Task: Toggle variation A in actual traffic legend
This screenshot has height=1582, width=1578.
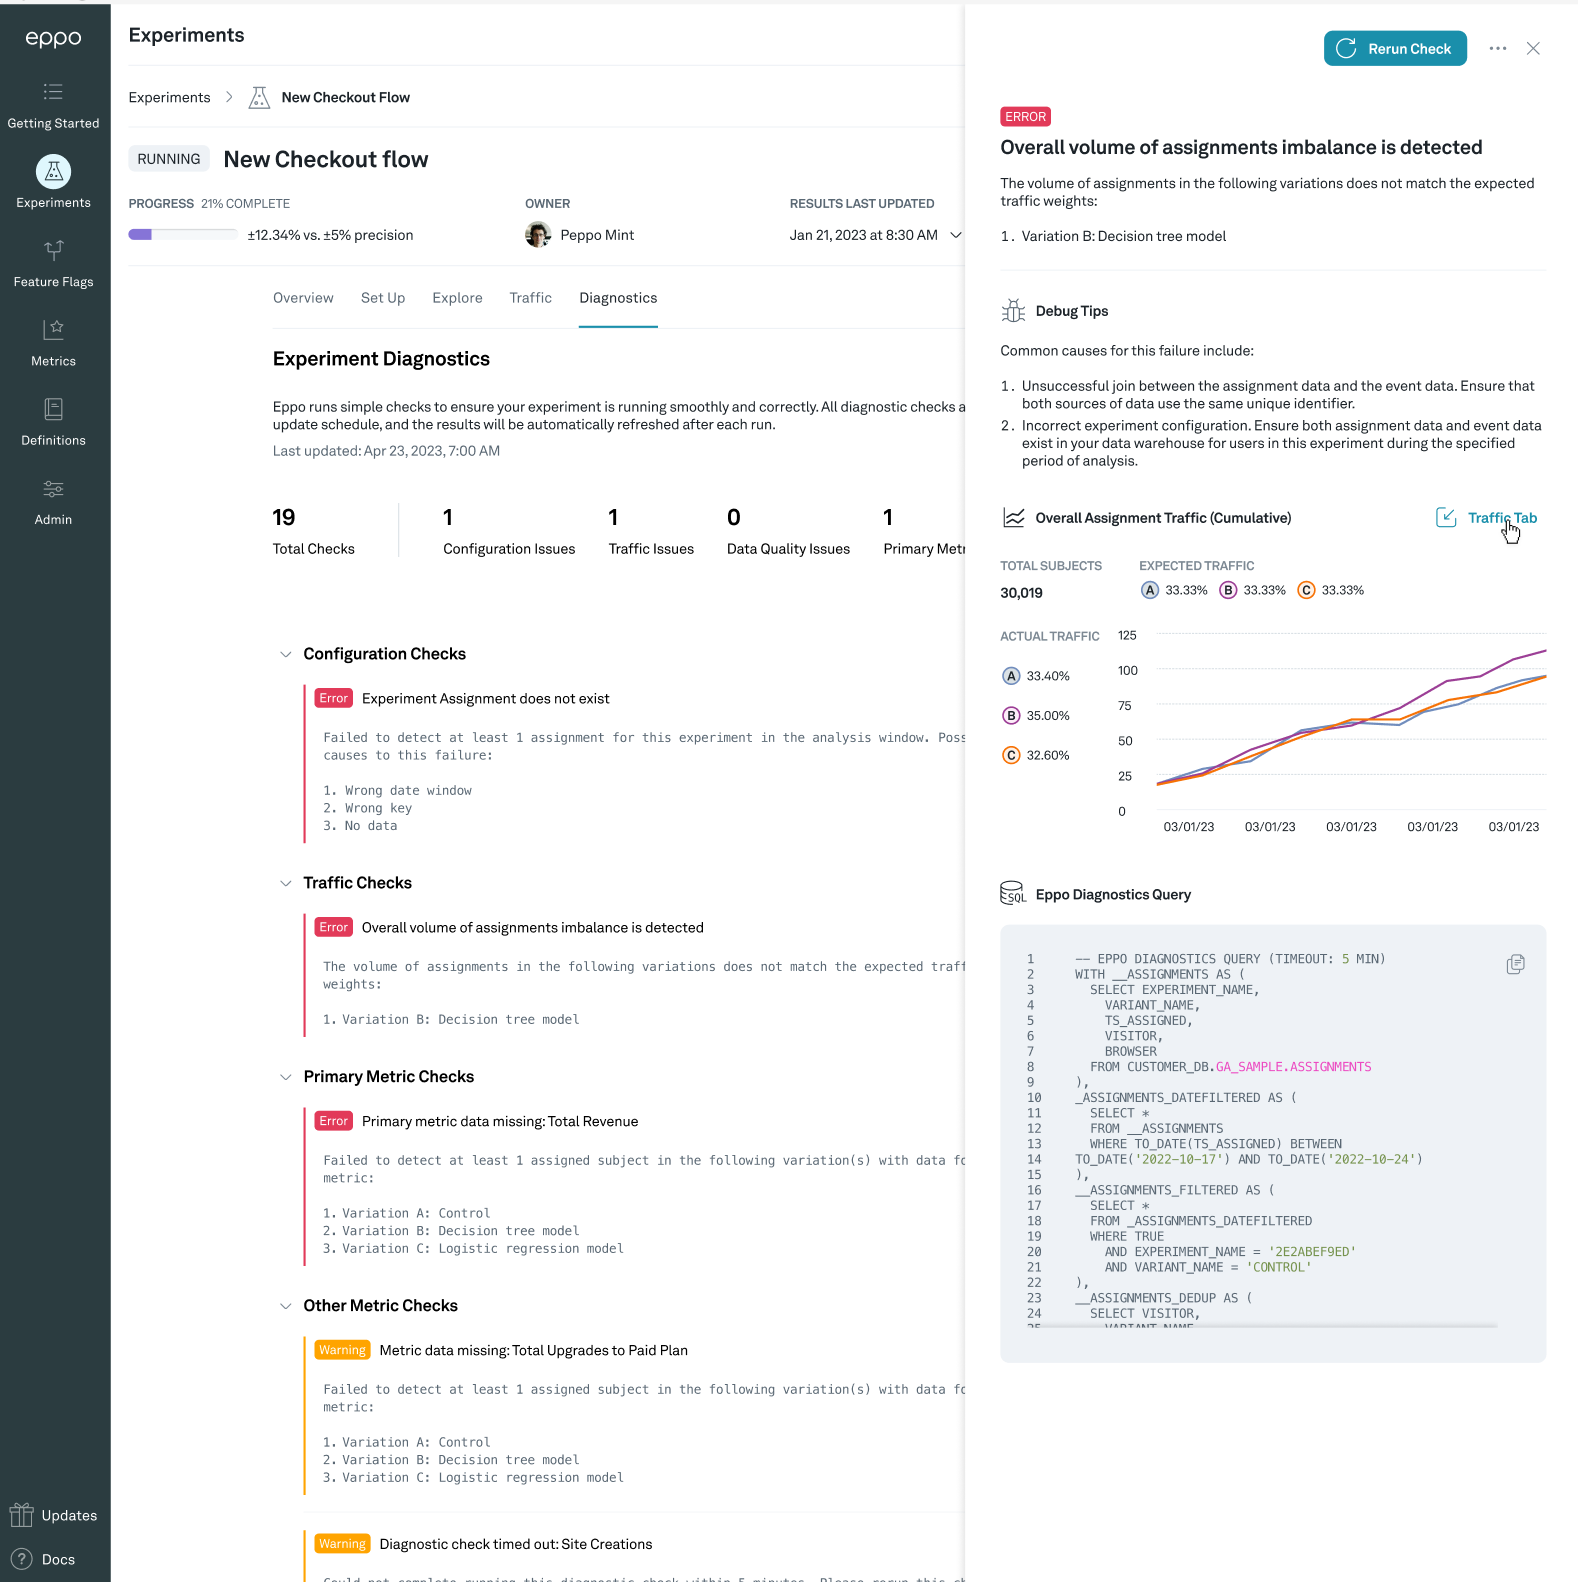Action: (x=1011, y=676)
